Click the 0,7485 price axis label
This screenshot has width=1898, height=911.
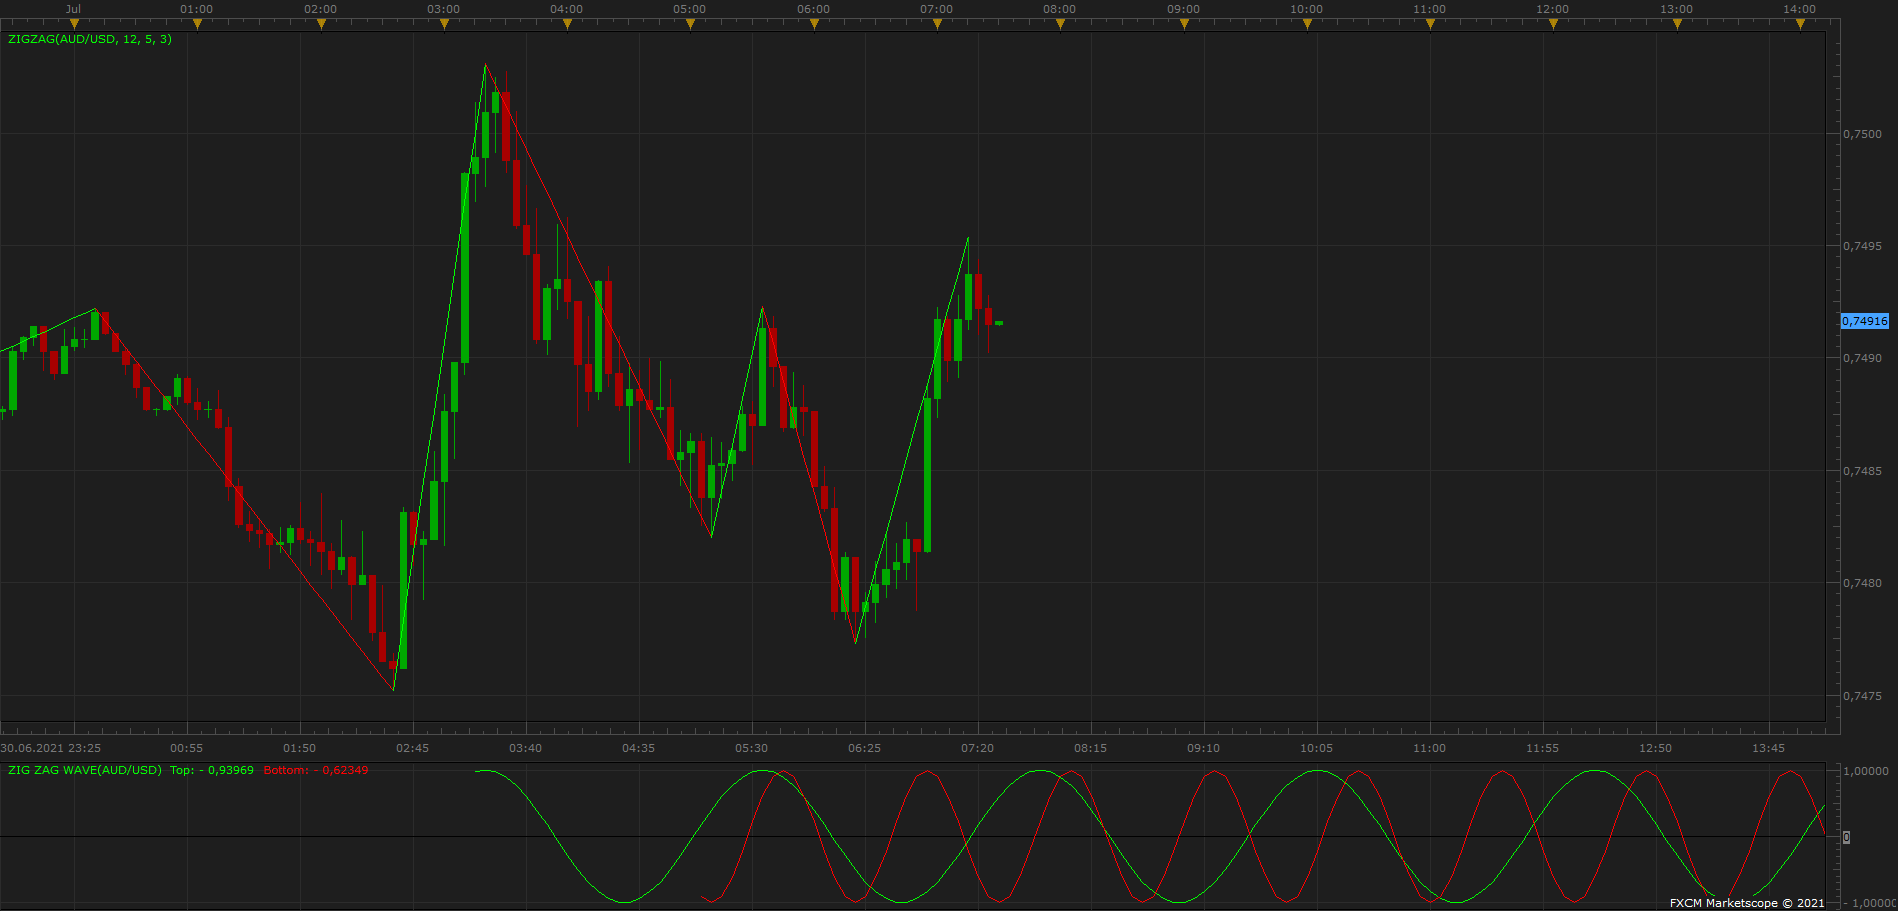click(x=1862, y=471)
